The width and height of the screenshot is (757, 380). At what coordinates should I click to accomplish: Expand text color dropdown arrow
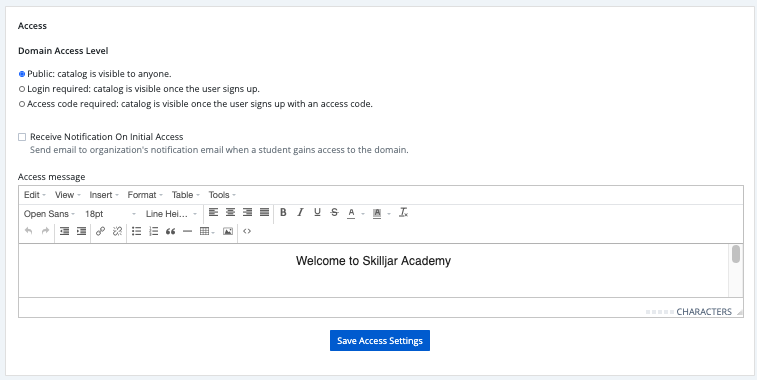[363, 213]
